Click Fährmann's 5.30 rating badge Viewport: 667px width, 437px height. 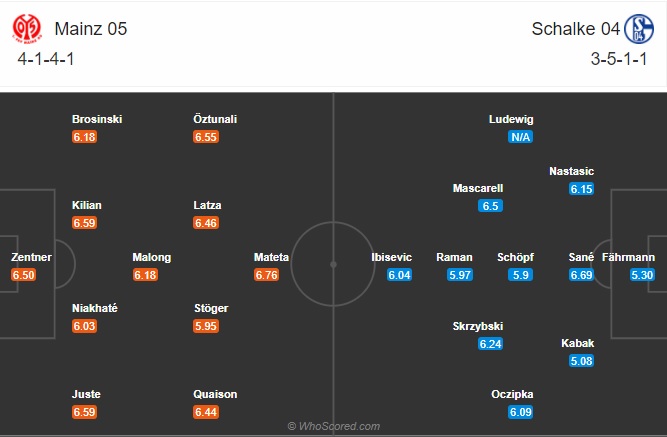pos(643,275)
